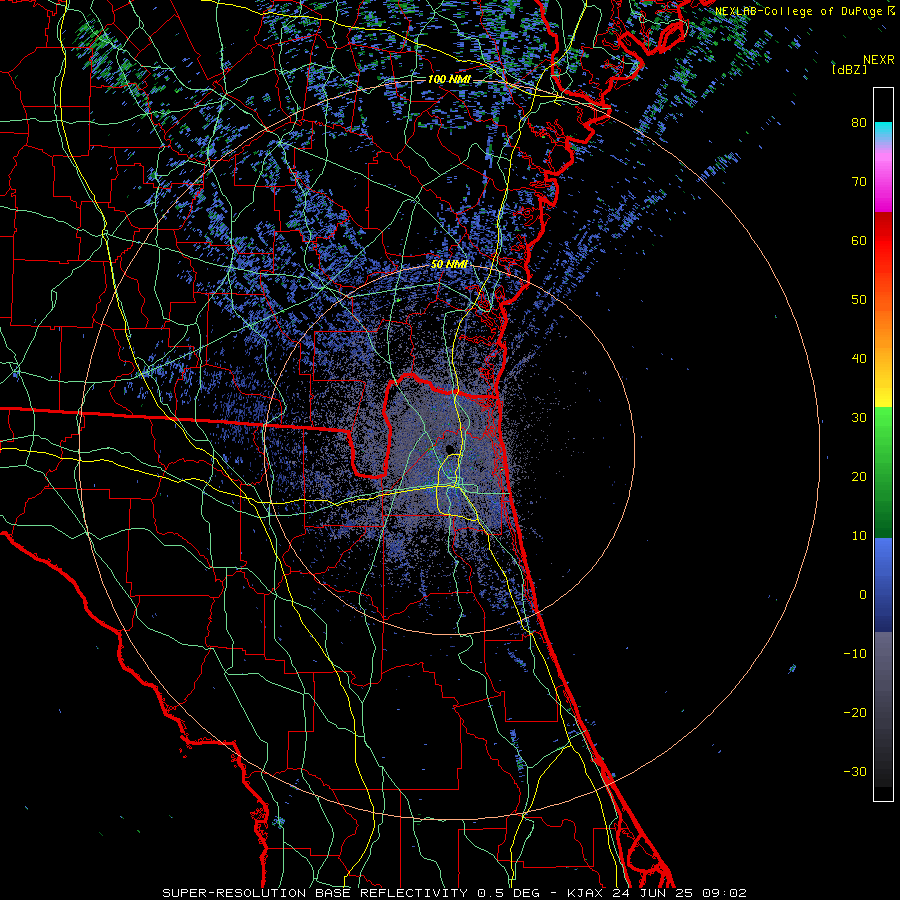Click the 60 value on the dBZ scale

(x=859, y=240)
